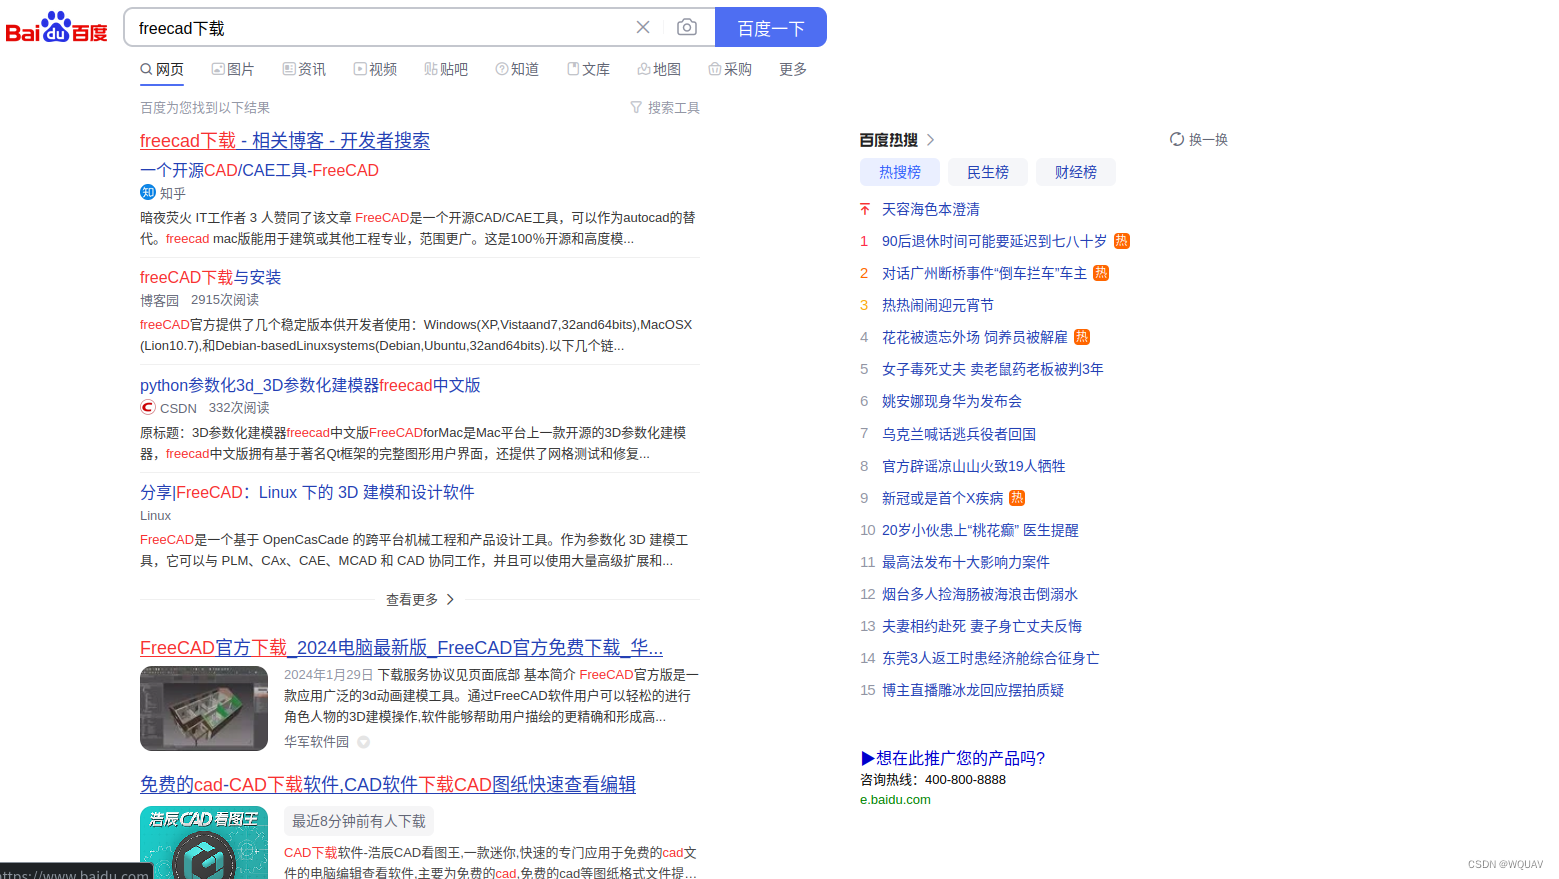Image resolution: width=1559 pixels, height=879 pixels.
Task: Select the 热搜榜 tab
Action: (x=900, y=172)
